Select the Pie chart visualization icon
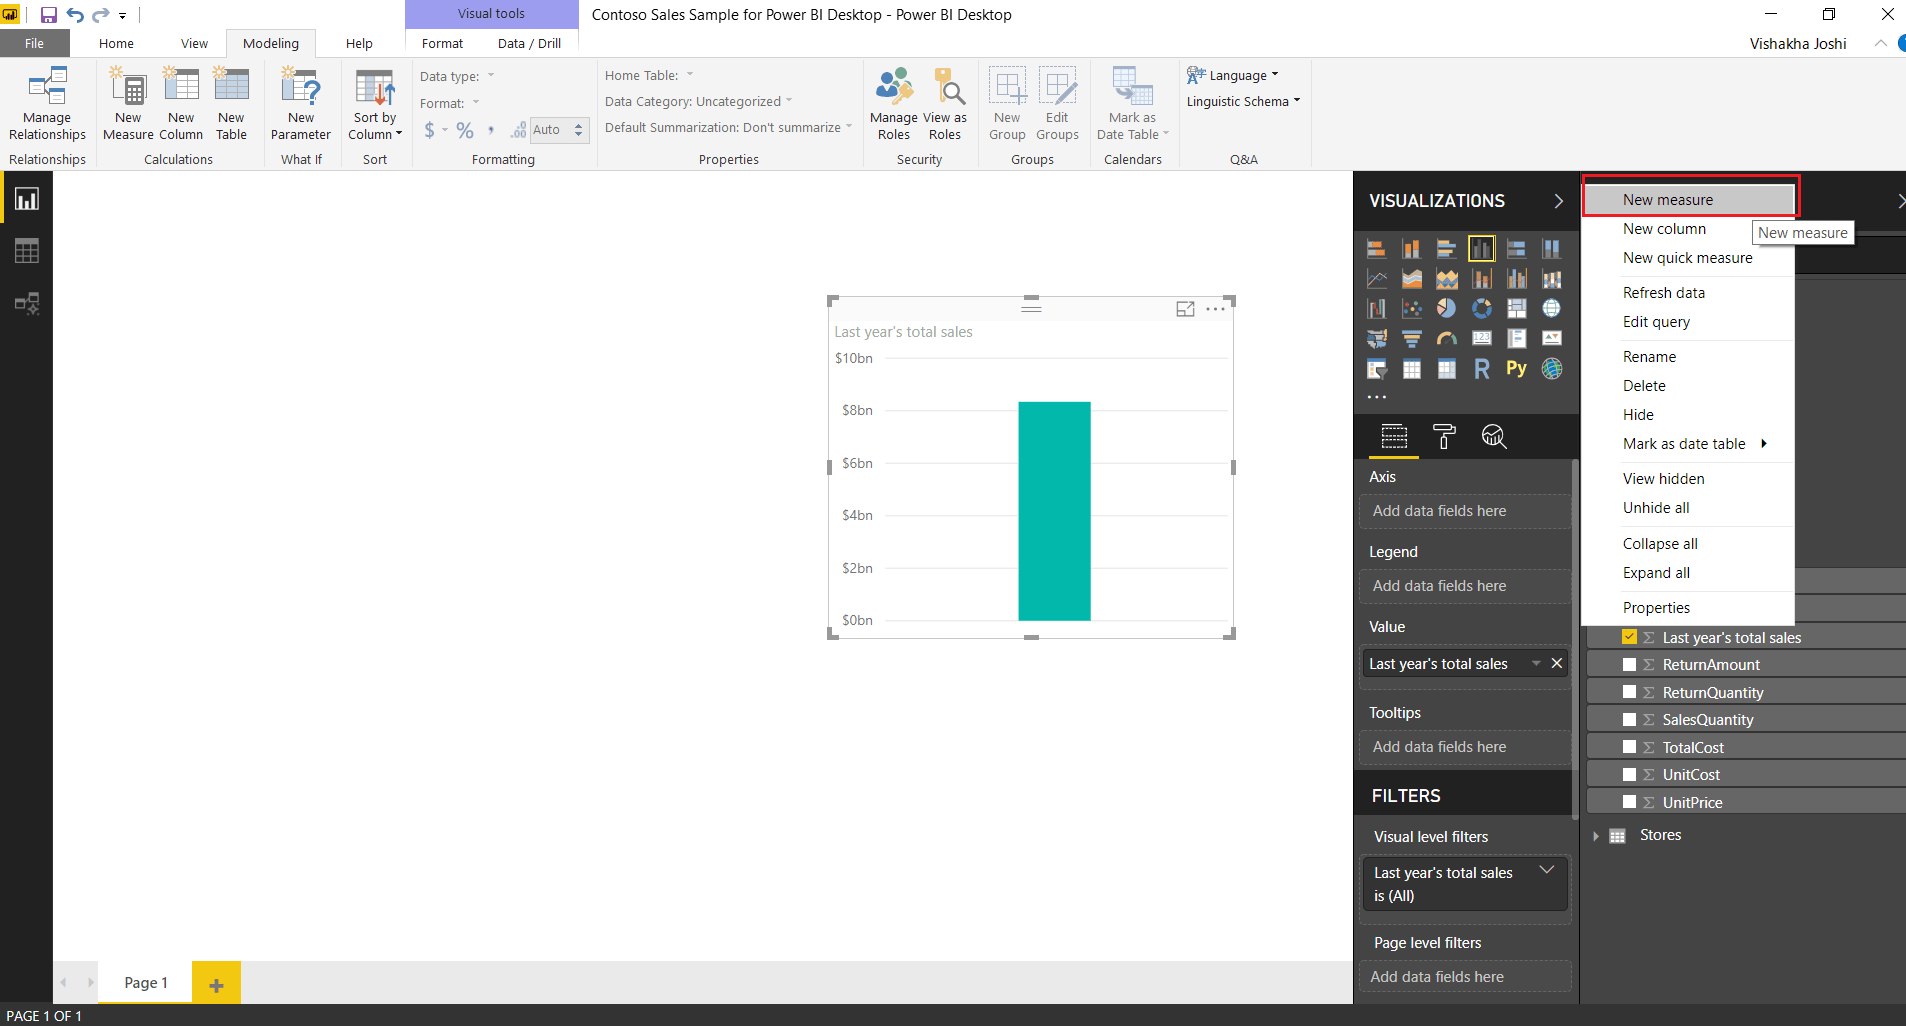 pos(1447,308)
